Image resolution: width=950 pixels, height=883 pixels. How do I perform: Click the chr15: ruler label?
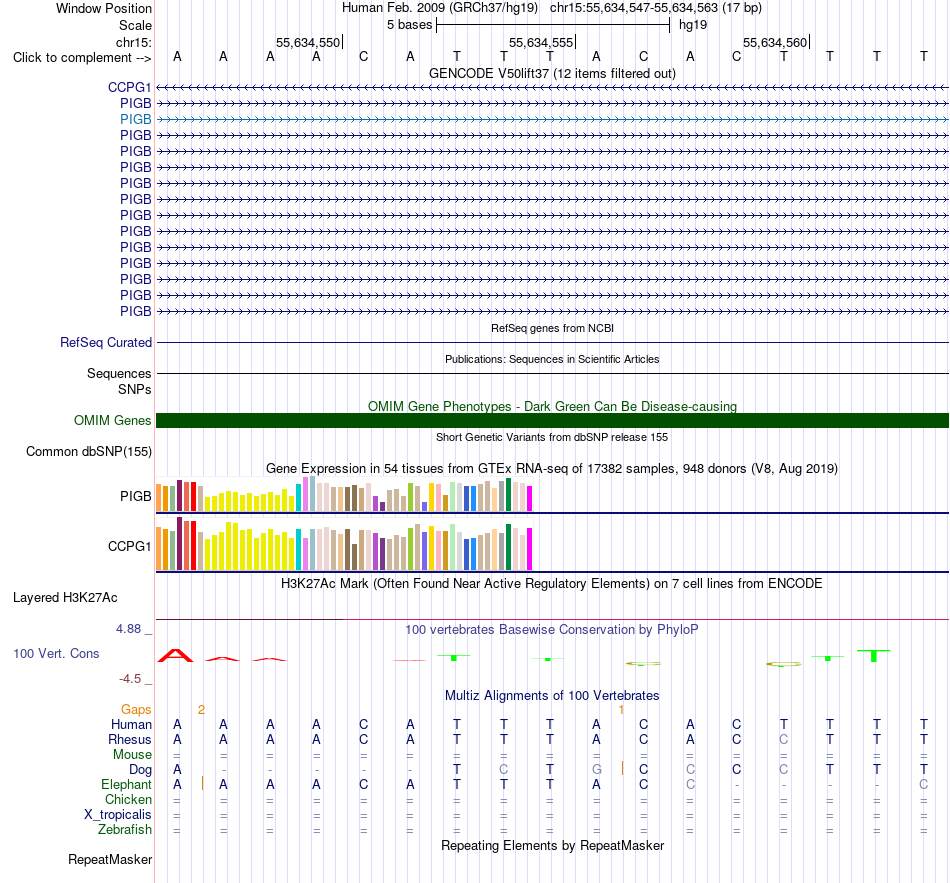click(x=133, y=42)
